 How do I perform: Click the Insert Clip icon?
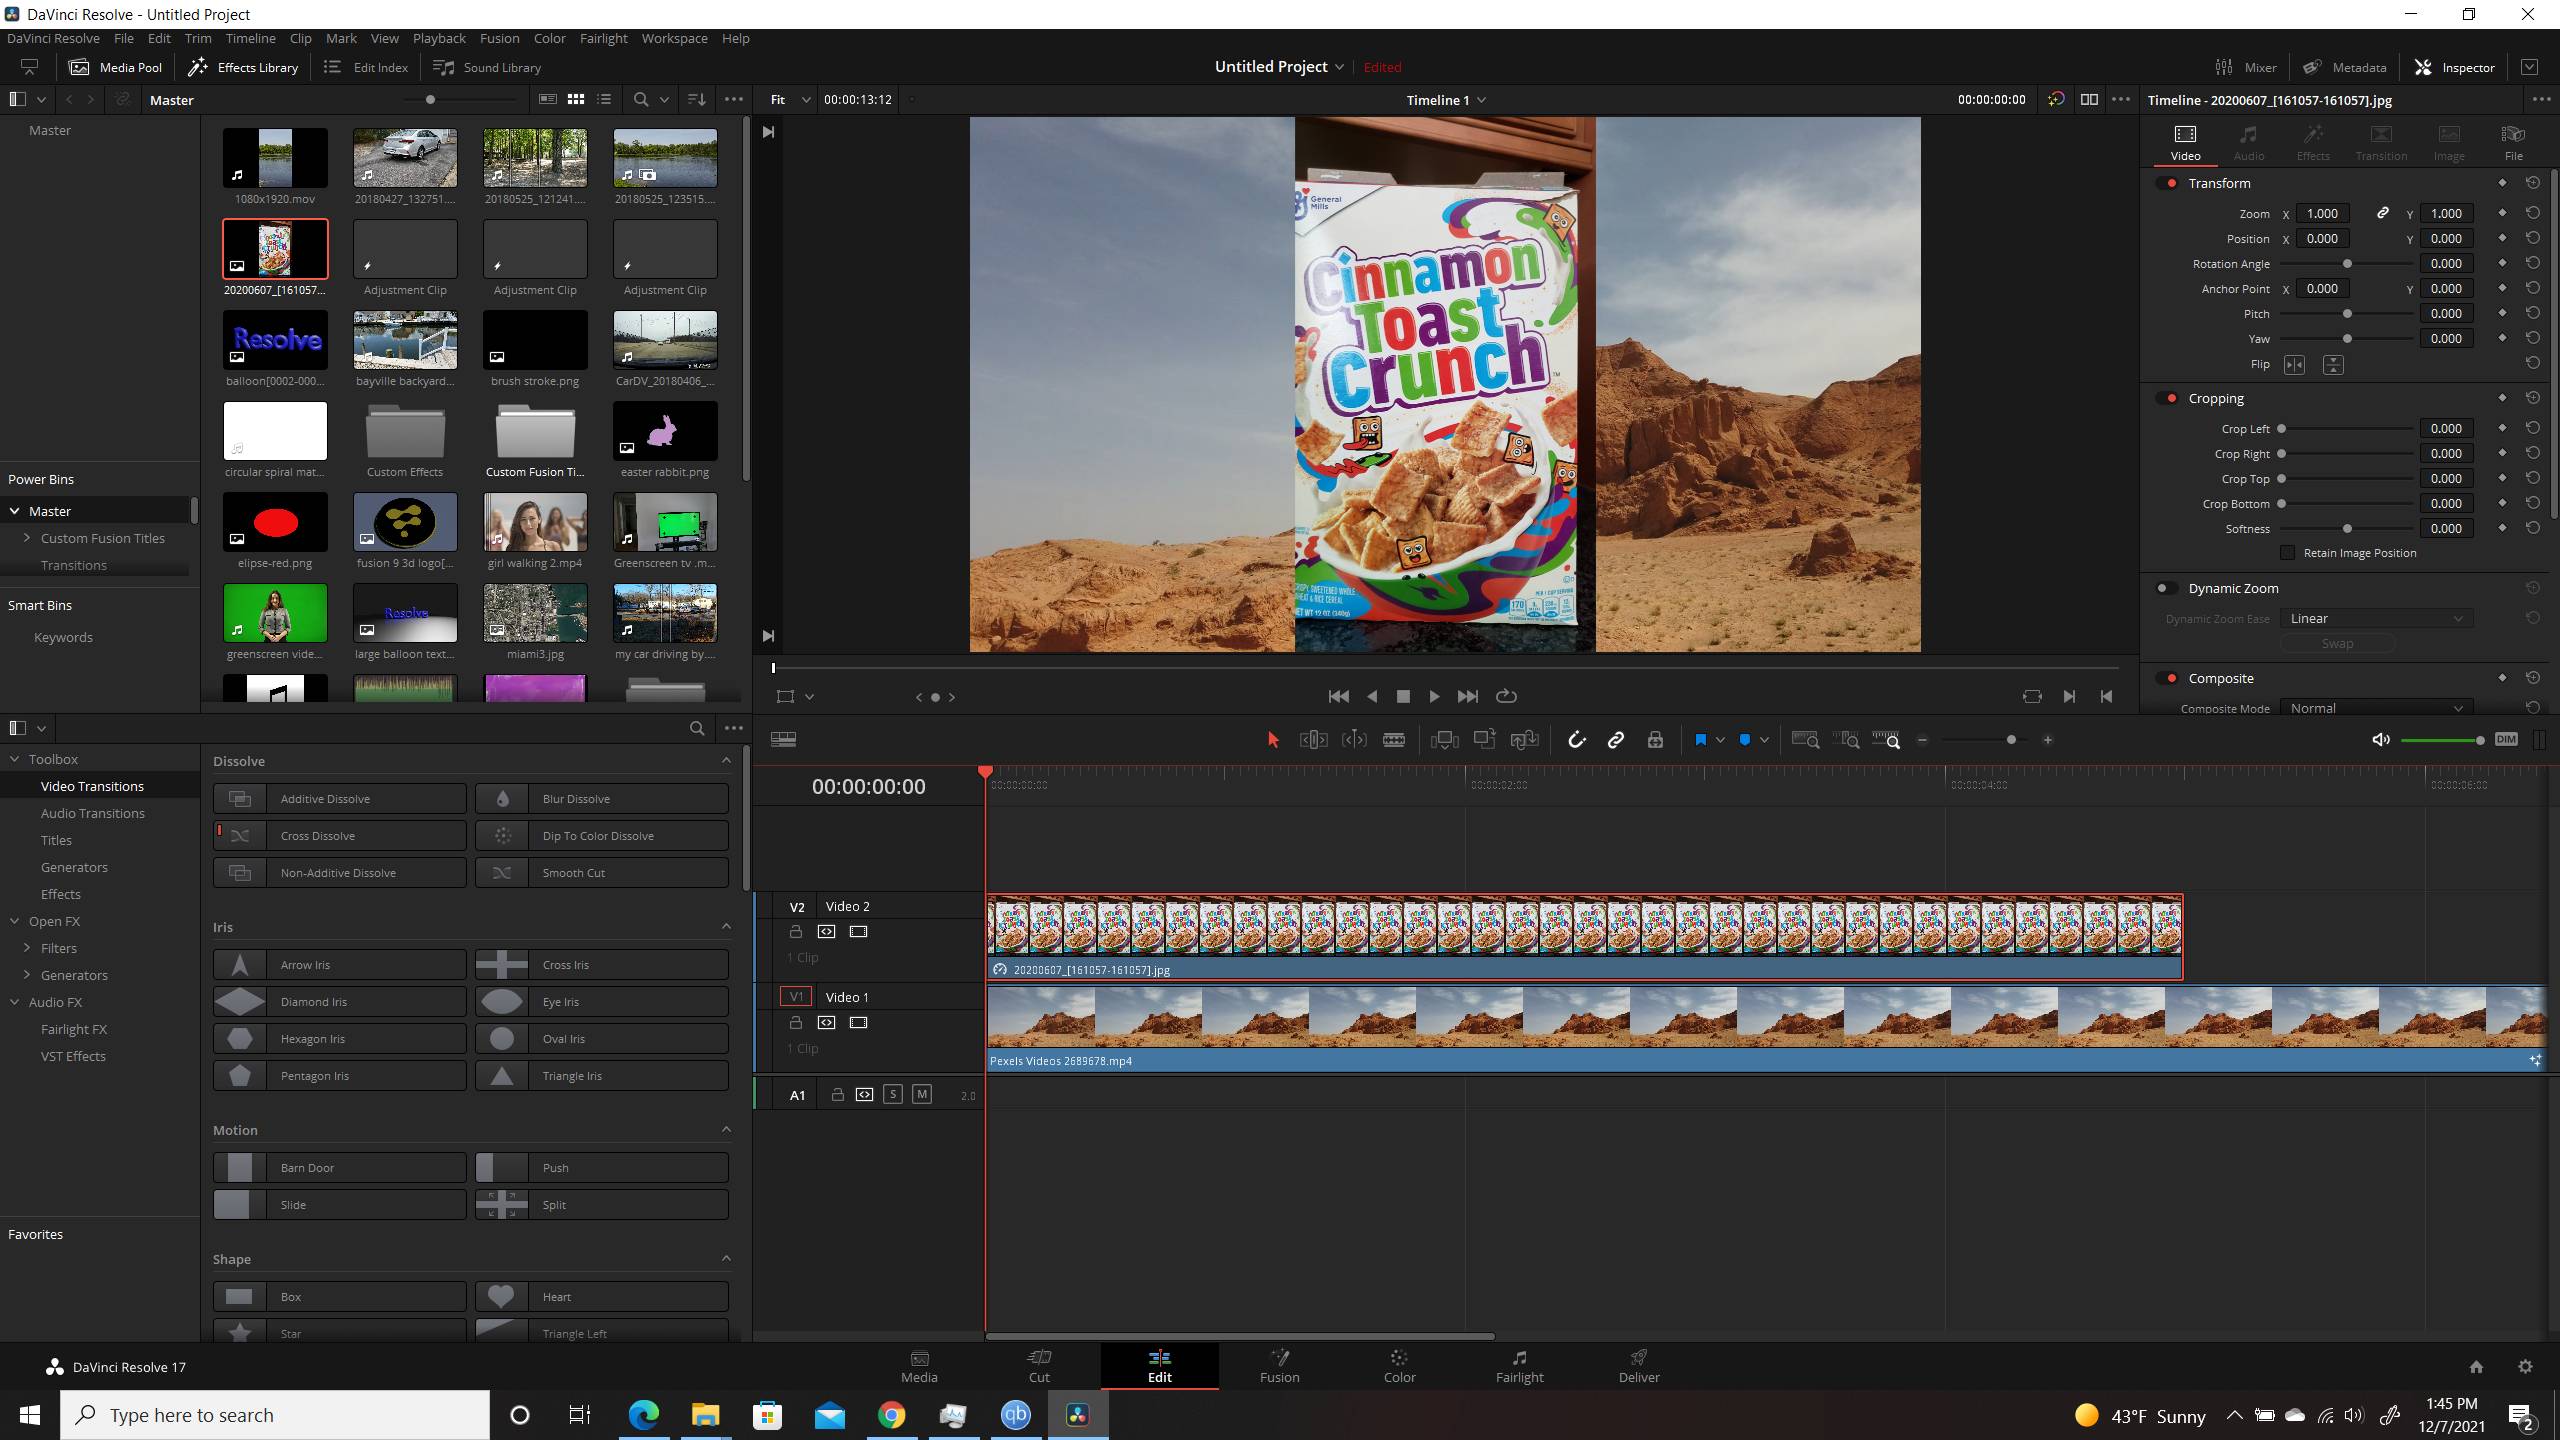point(1444,740)
